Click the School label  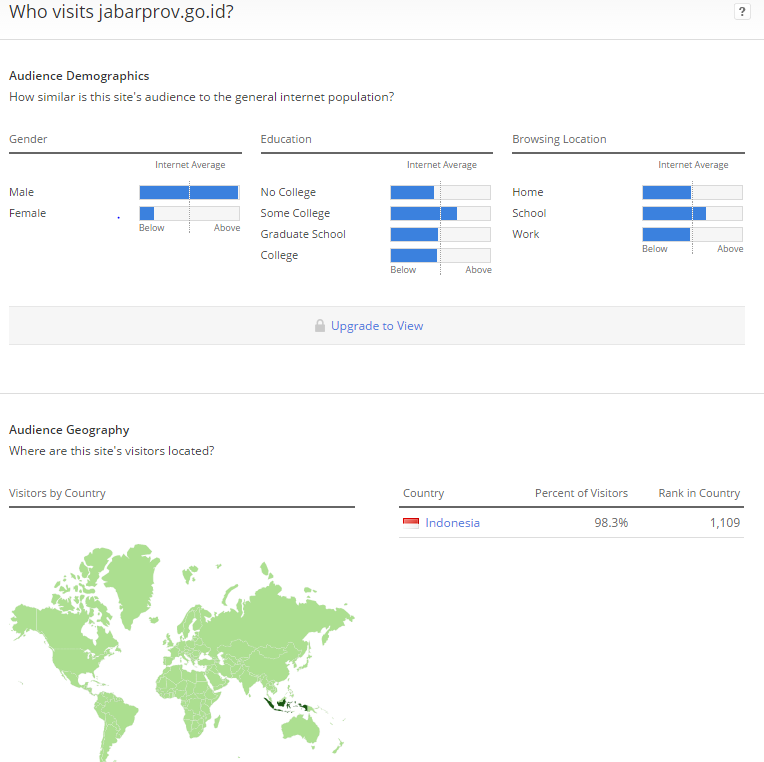coord(529,213)
